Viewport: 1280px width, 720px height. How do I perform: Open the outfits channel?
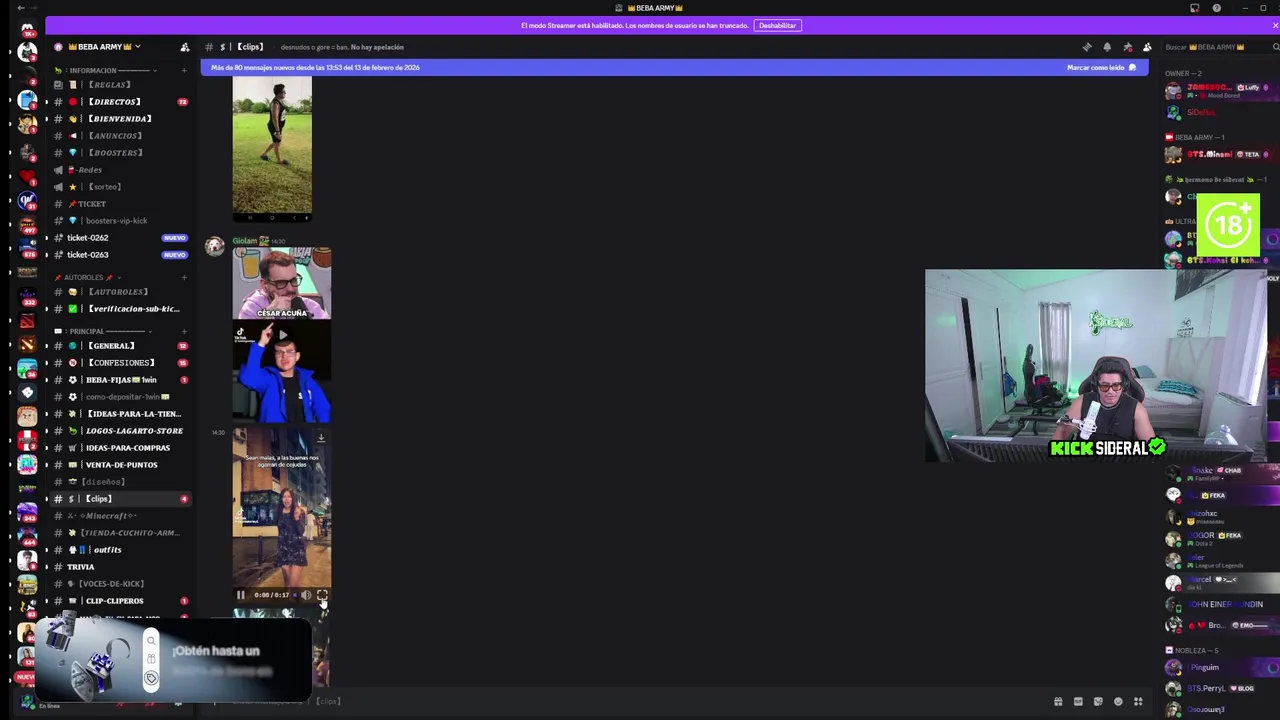(120, 550)
